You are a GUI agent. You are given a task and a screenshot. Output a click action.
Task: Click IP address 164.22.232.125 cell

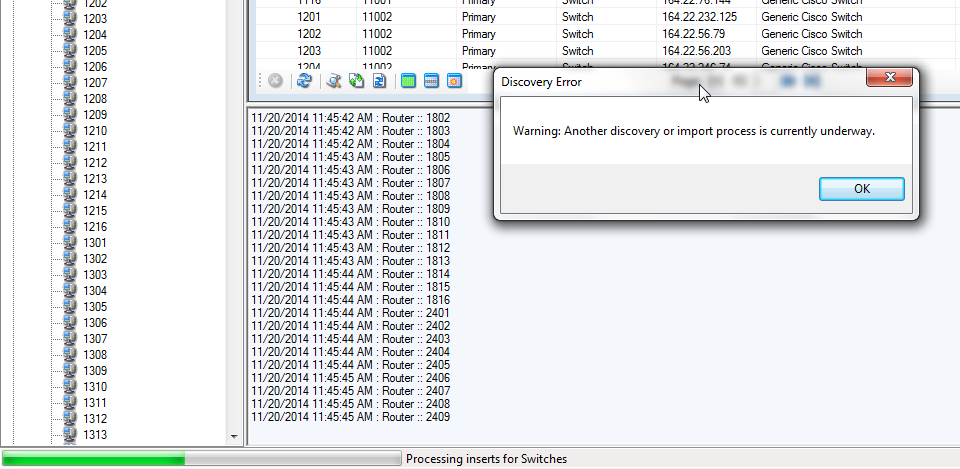pos(699,17)
